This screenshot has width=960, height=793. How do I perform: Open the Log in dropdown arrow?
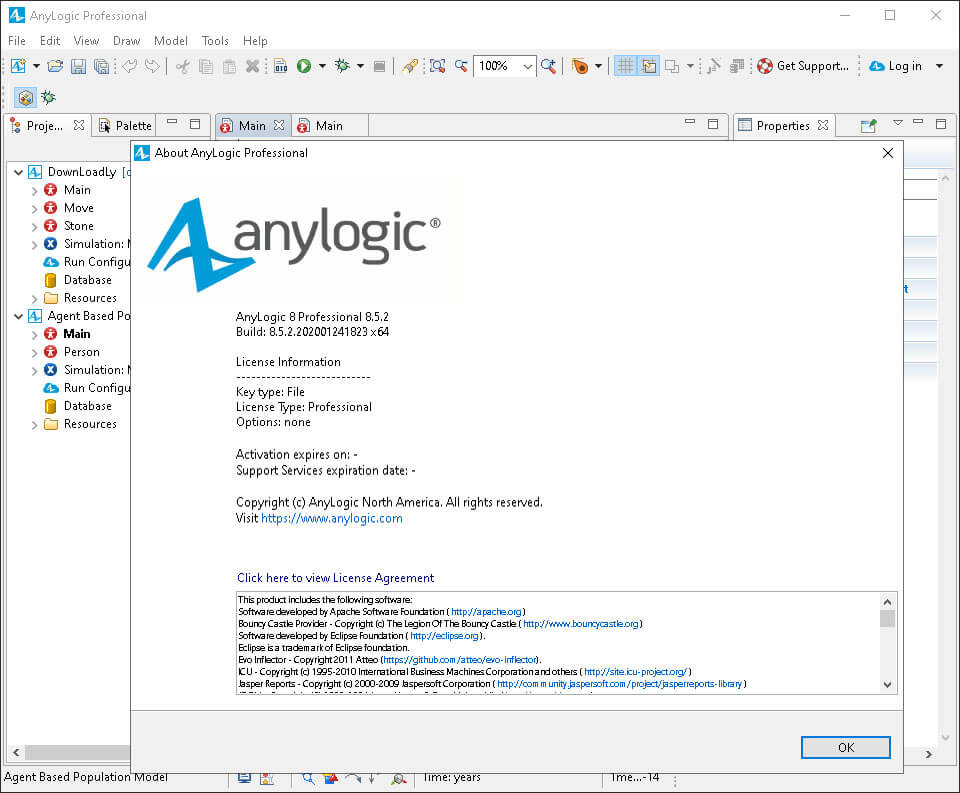click(936, 66)
